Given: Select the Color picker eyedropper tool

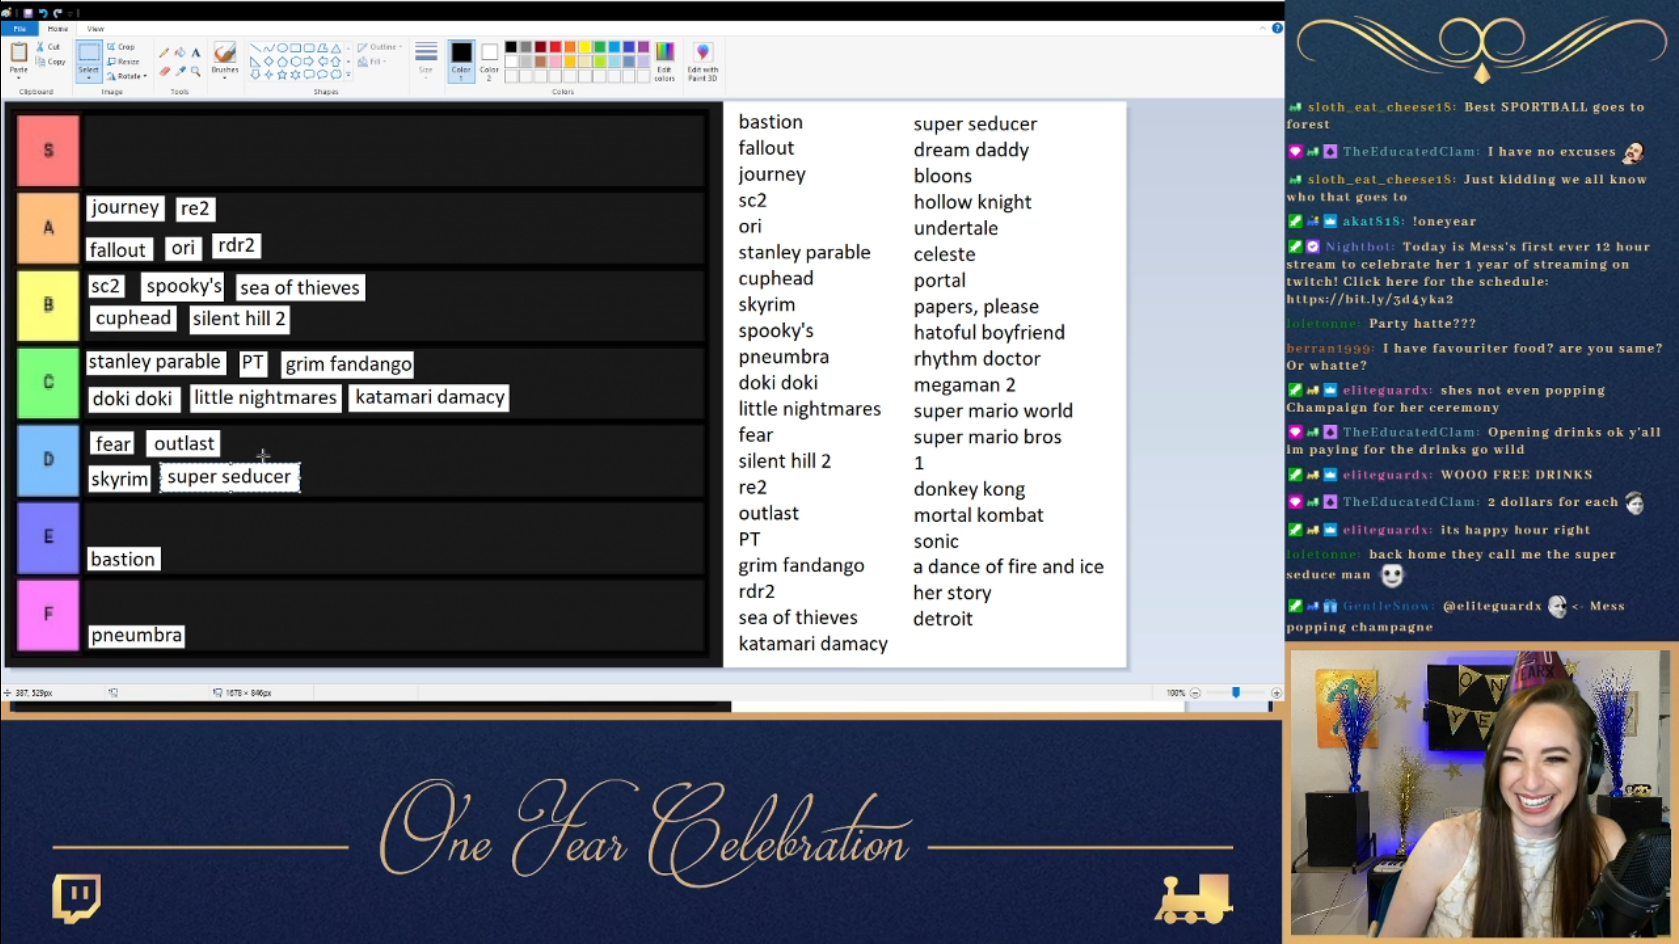Looking at the screenshot, I should [x=180, y=71].
